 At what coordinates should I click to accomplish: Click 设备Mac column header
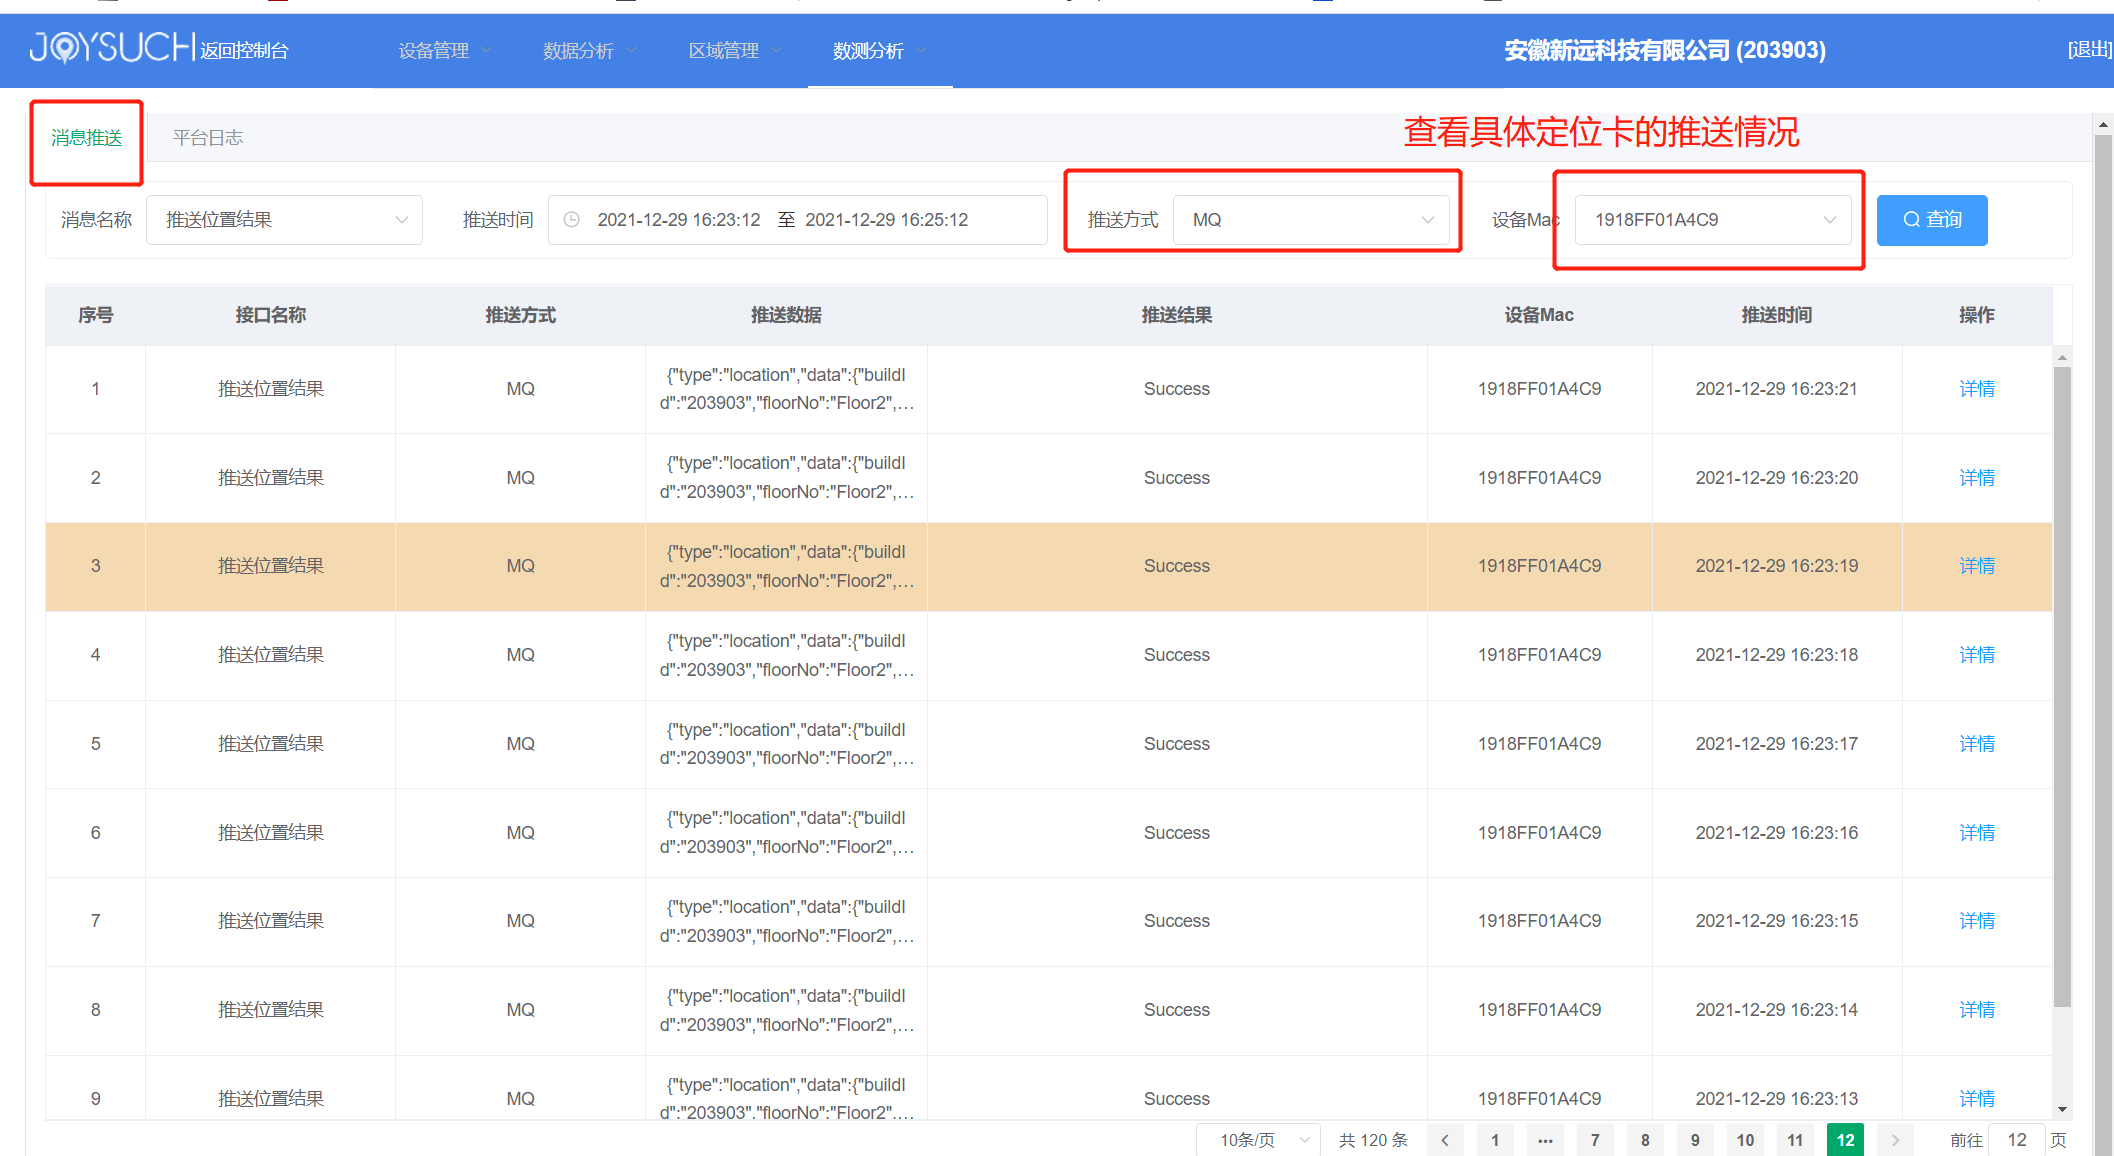1539,316
